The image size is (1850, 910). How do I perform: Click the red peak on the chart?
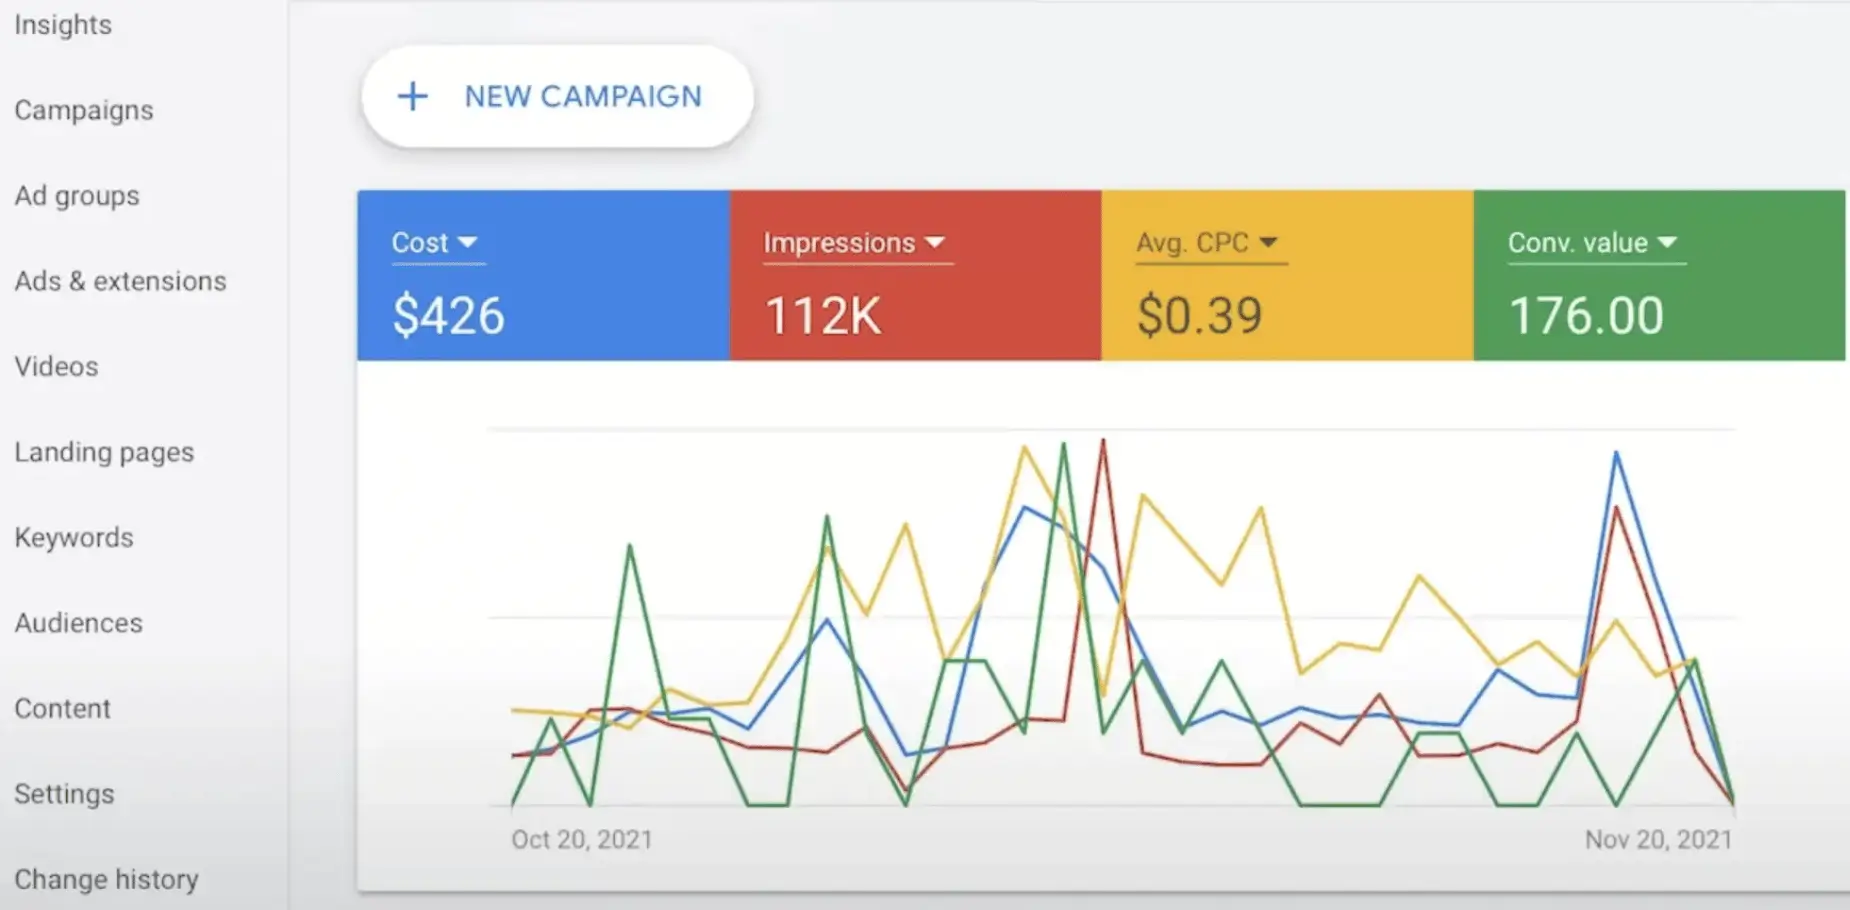click(x=1103, y=441)
